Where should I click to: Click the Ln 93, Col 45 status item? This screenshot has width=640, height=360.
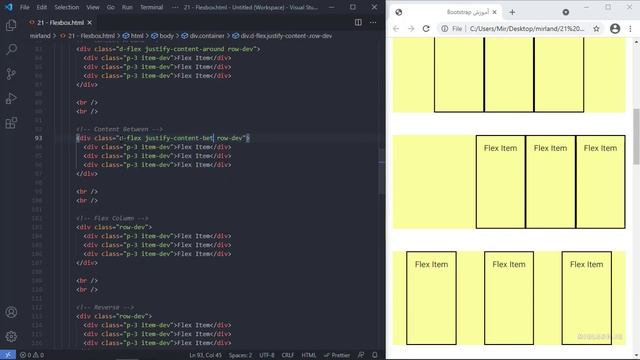click(x=205, y=355)
